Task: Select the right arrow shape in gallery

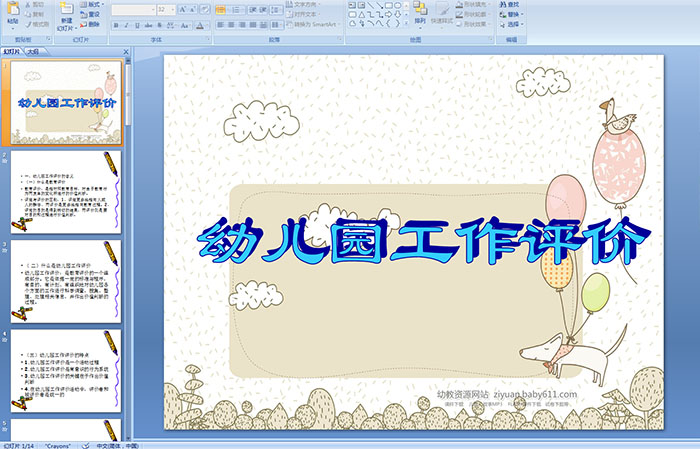Action: tap(388, 14)
